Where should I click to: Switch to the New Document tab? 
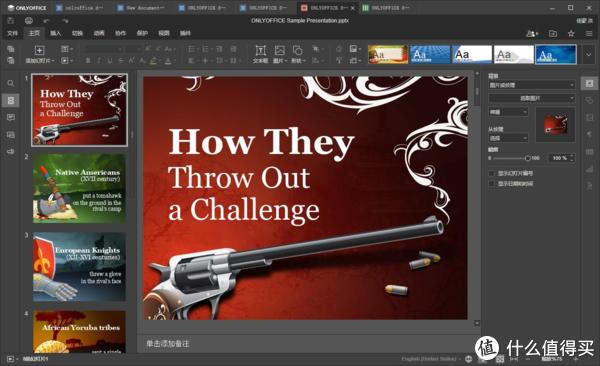coord(141,8)
